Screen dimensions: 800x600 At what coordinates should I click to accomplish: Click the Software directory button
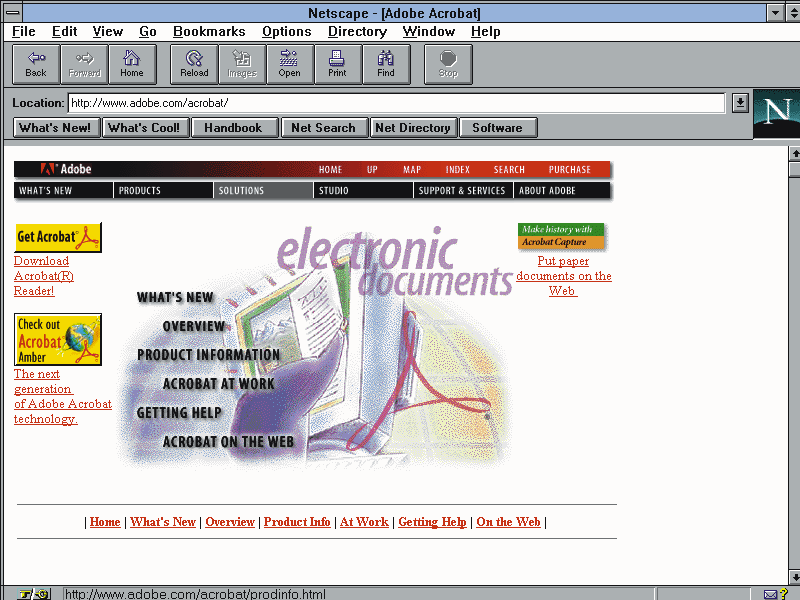click(498, 128)
